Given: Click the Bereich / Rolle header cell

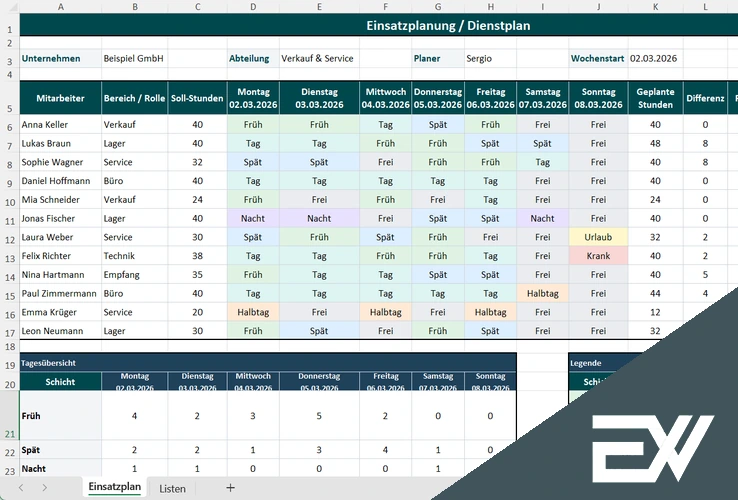Looking at the screenshot, I should click(x=134, y=98).
